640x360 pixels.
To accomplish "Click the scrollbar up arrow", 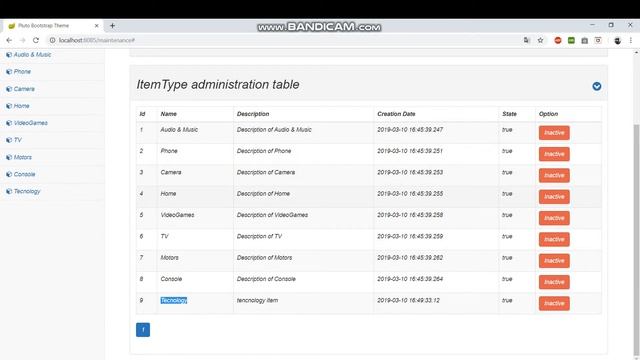I will [x=636, y=53].
